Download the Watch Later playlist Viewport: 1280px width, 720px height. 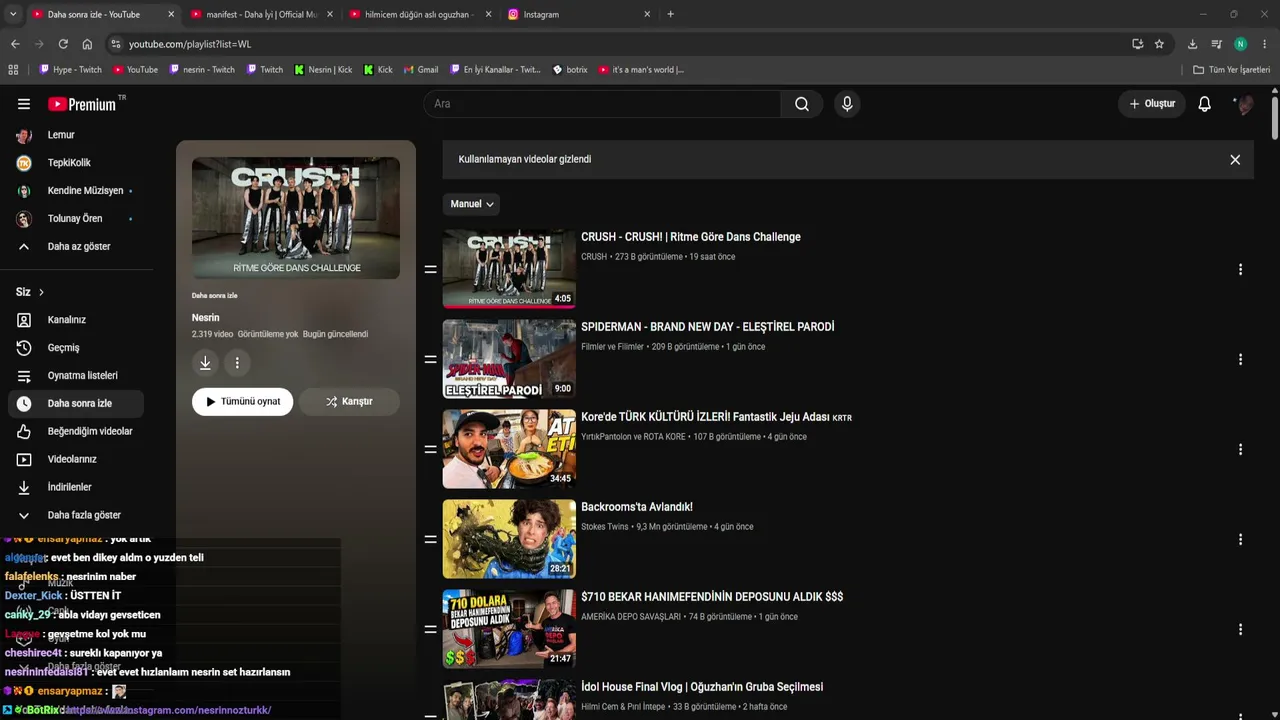point(205,363)
